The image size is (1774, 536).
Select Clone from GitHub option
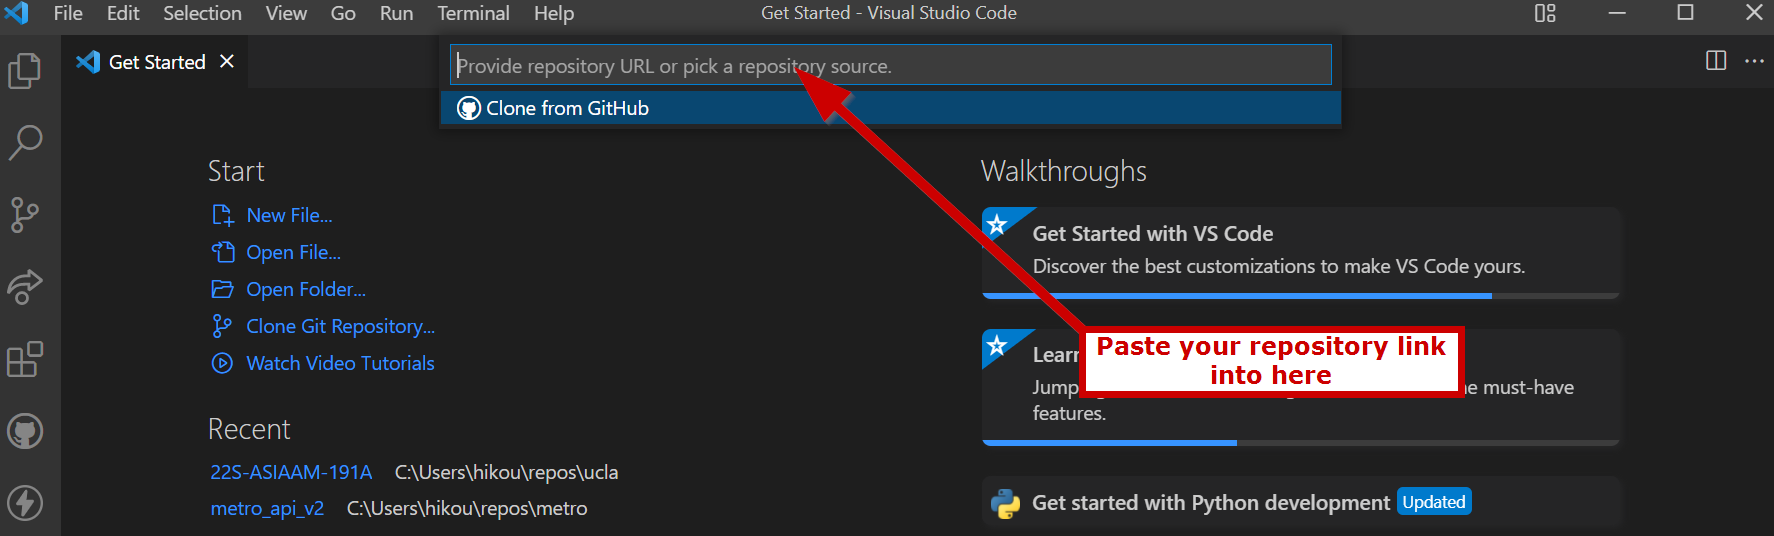[567, 108]
